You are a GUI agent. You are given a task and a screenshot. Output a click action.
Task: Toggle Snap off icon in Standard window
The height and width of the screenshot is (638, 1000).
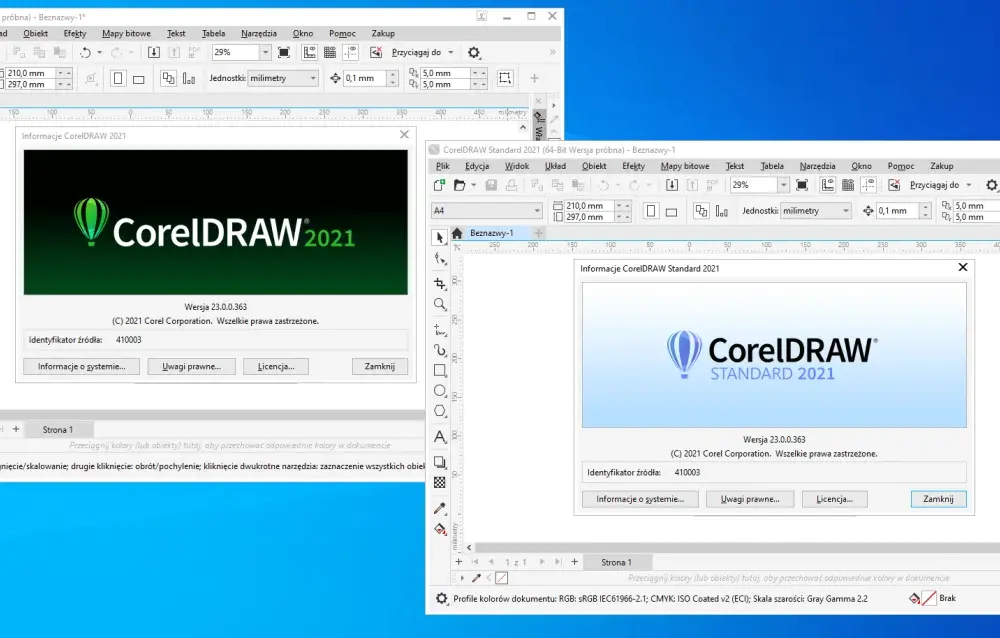894,185
